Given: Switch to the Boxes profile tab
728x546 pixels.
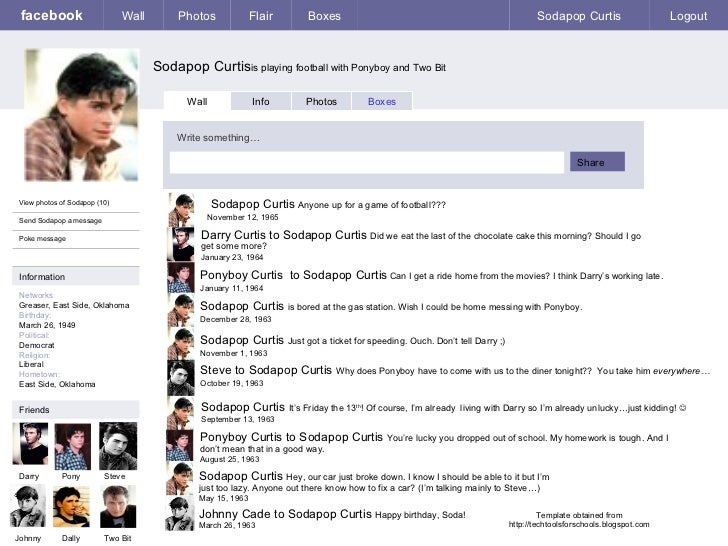Looking at the screenshot, I should tap(382, 101).
